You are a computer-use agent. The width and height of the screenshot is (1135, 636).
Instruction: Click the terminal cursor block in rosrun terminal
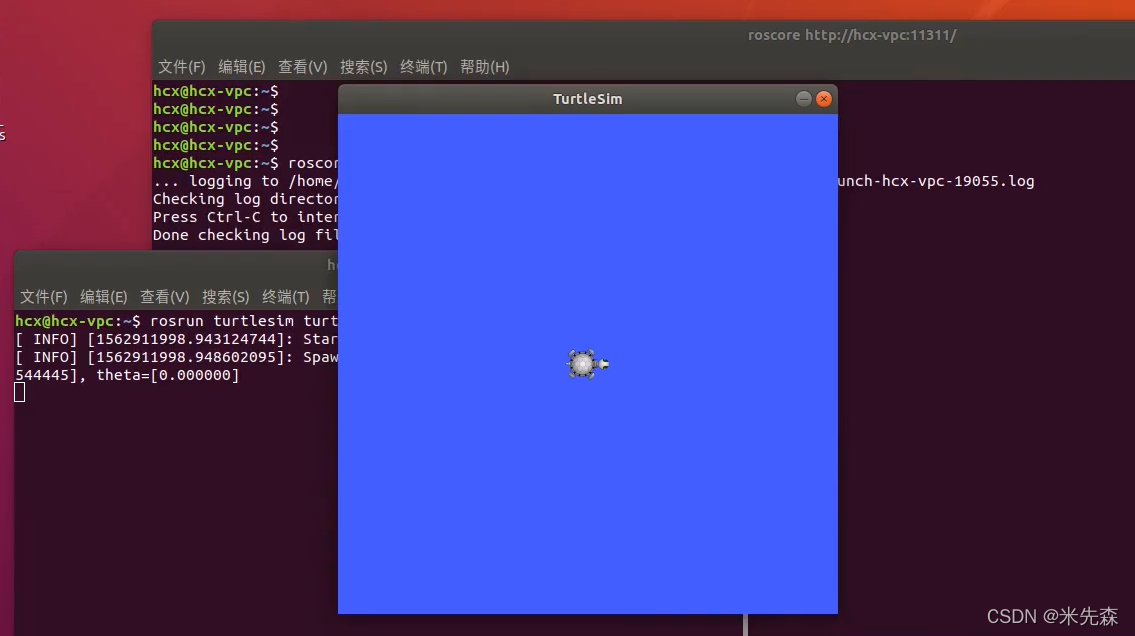[x=20, y=392]
